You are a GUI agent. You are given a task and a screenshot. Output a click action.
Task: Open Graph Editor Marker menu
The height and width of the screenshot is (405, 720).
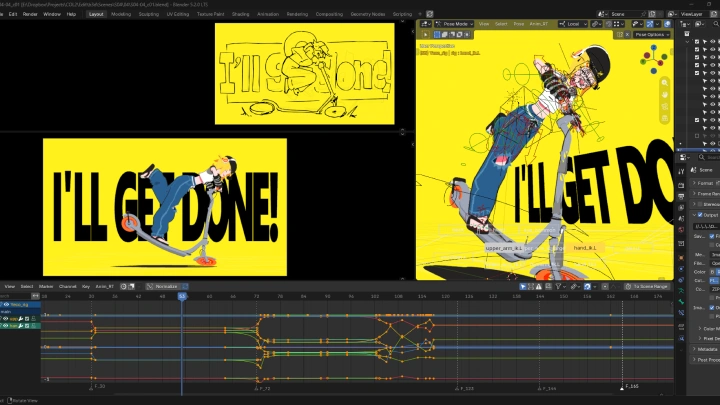(46, 287)
